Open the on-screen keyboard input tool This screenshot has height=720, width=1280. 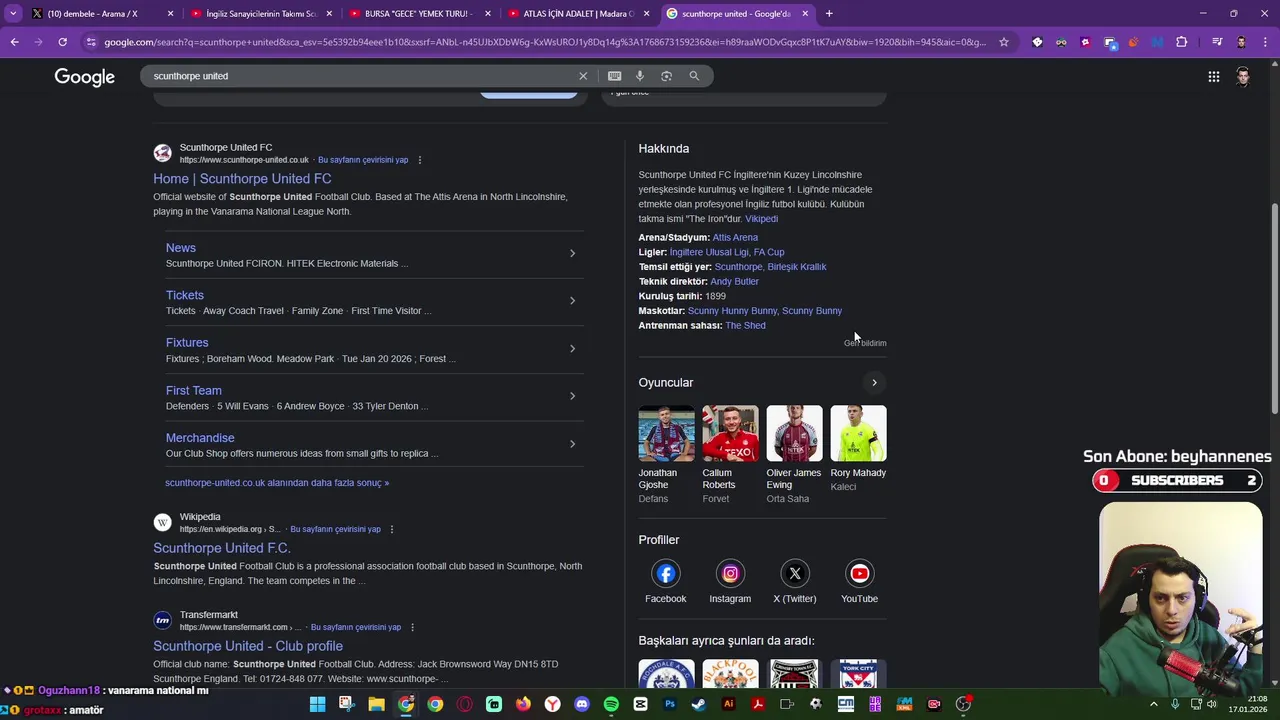tap(614, 76)
